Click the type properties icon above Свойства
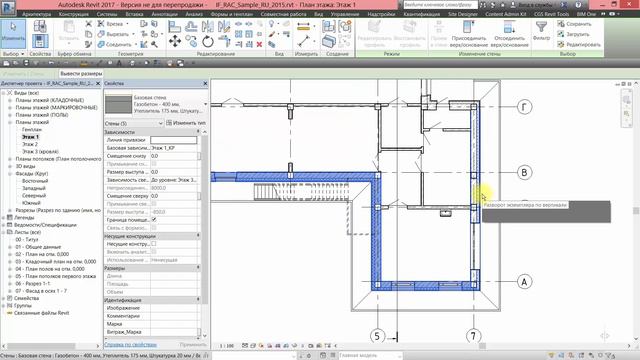The height and width of the screenshot is (360, 640). tap(40, 27)
